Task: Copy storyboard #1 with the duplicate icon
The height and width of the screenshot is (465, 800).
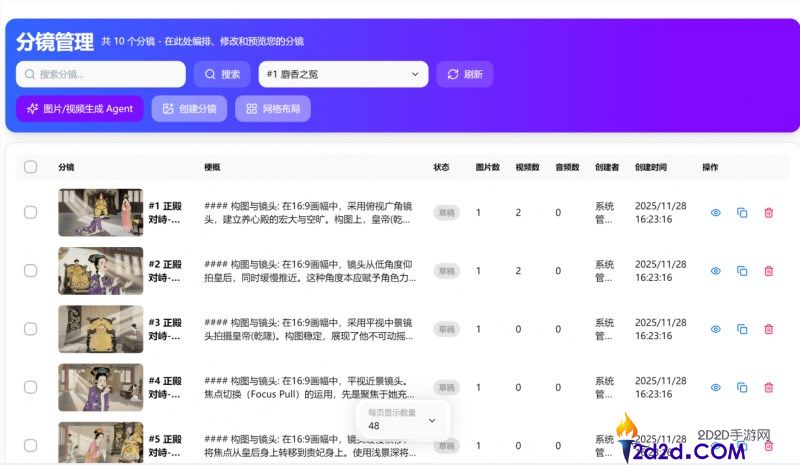Action: 742,212
